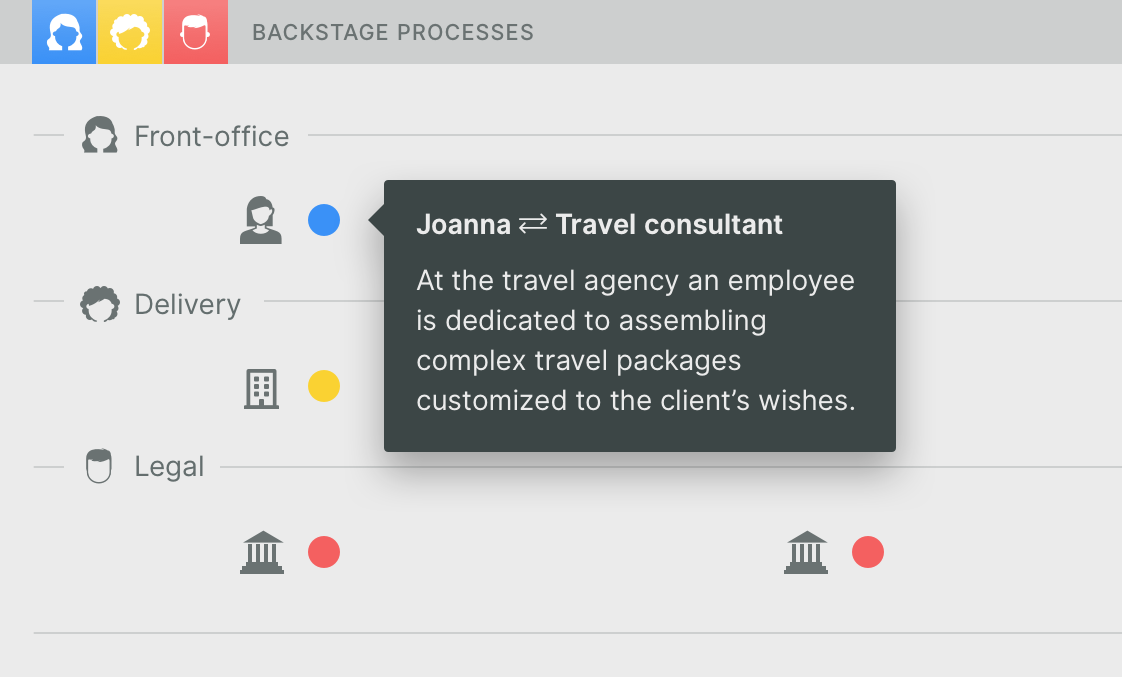The height and width of the screenshot is (677, 1122).
Task: Click the Backstage Processes header title
Action: coord(393,32)
